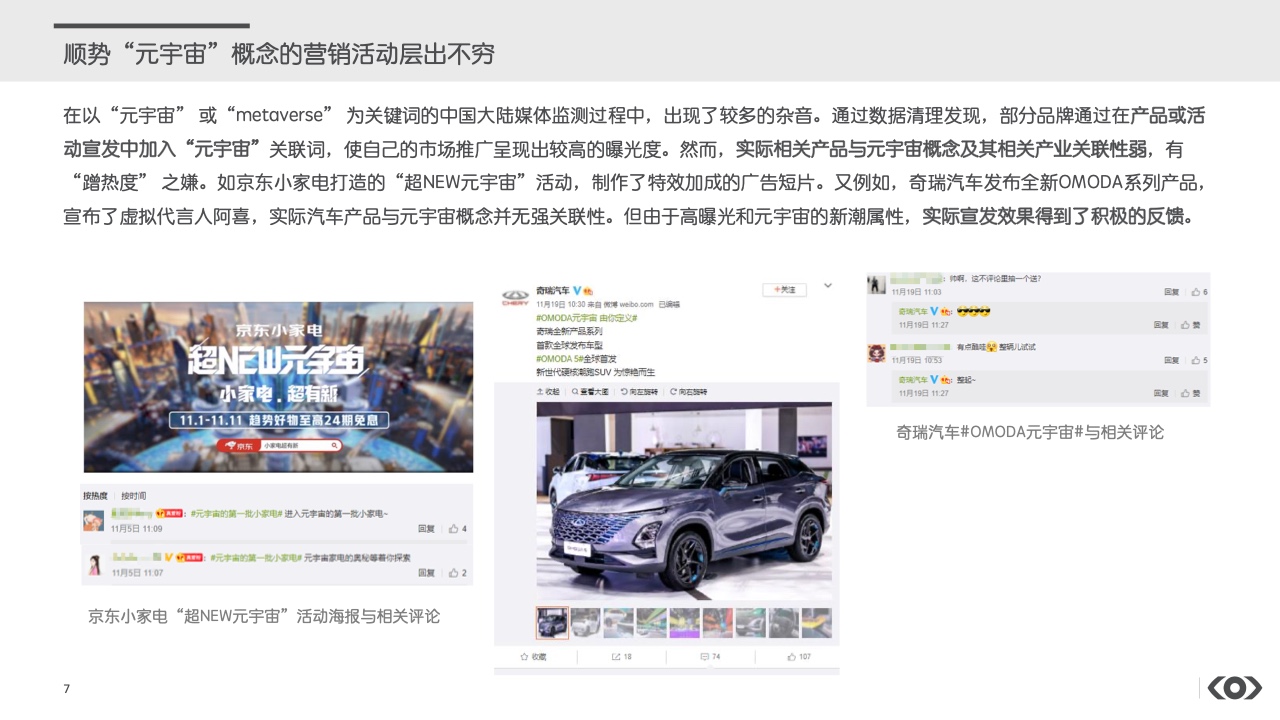Viewport: 1280px width, 720px height.
Task: Open the #OMODA 5# hashtag link
Action: (x=558, y=358)
